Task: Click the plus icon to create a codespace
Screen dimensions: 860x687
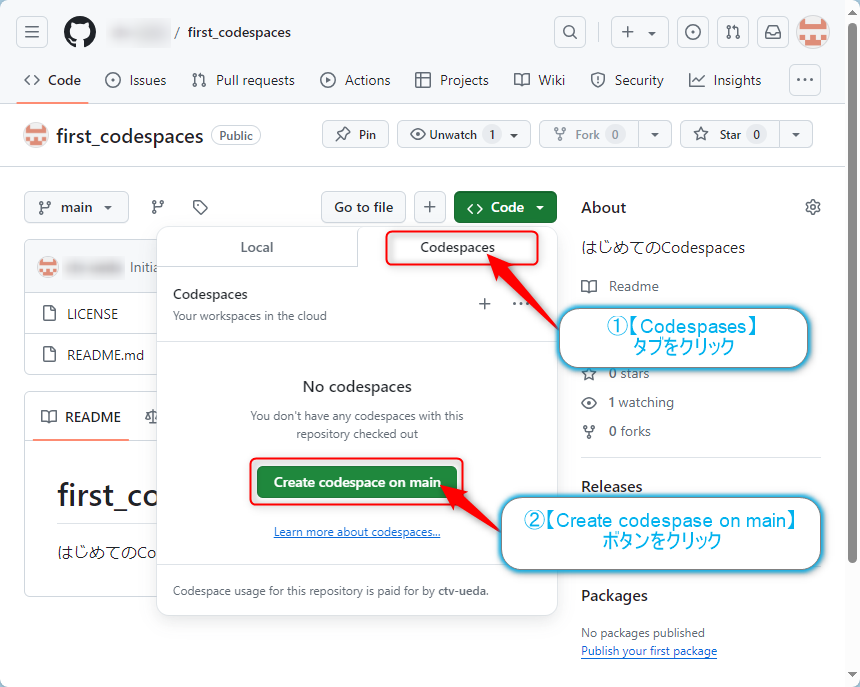Action: coord(485,304)
